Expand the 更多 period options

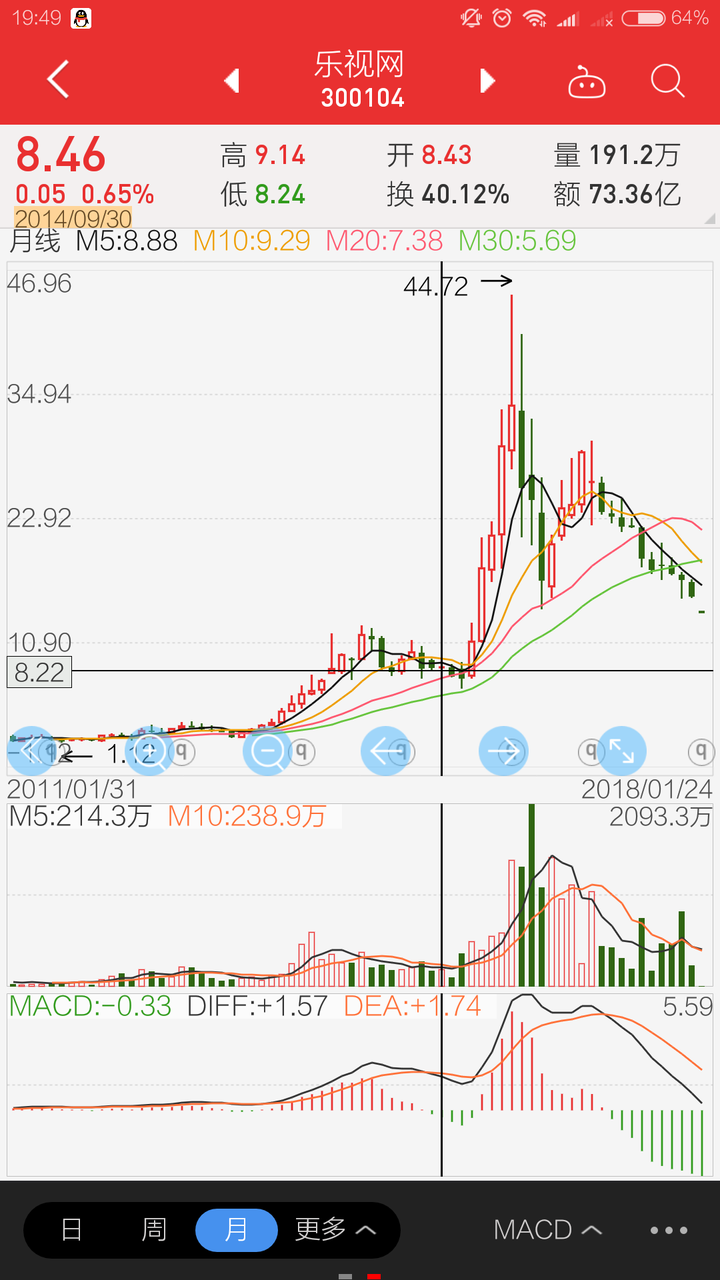(335, 1230)
